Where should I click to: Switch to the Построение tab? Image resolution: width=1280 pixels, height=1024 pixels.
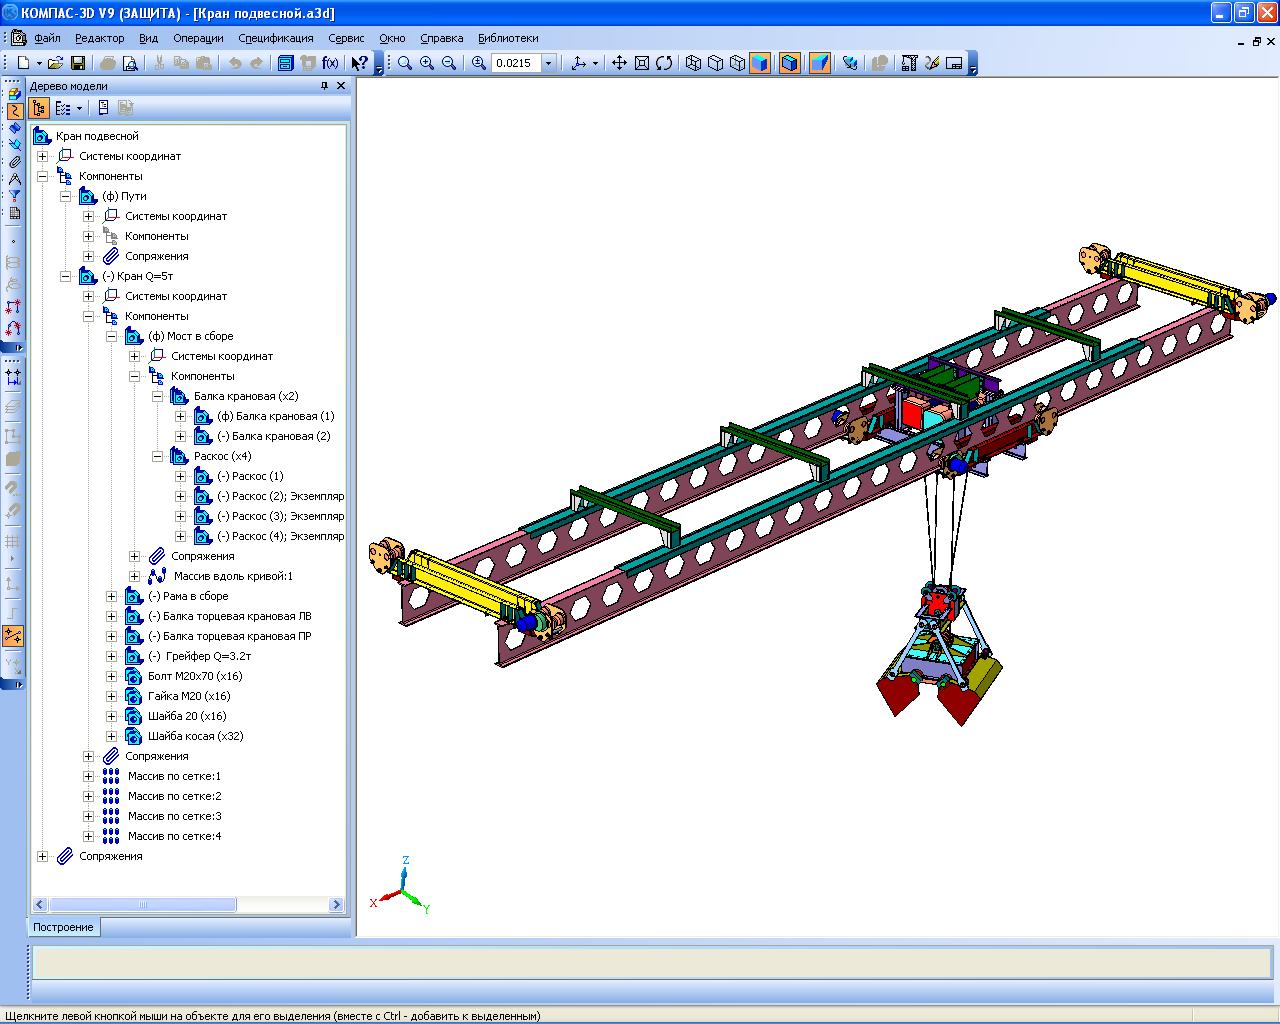[63, 927]
